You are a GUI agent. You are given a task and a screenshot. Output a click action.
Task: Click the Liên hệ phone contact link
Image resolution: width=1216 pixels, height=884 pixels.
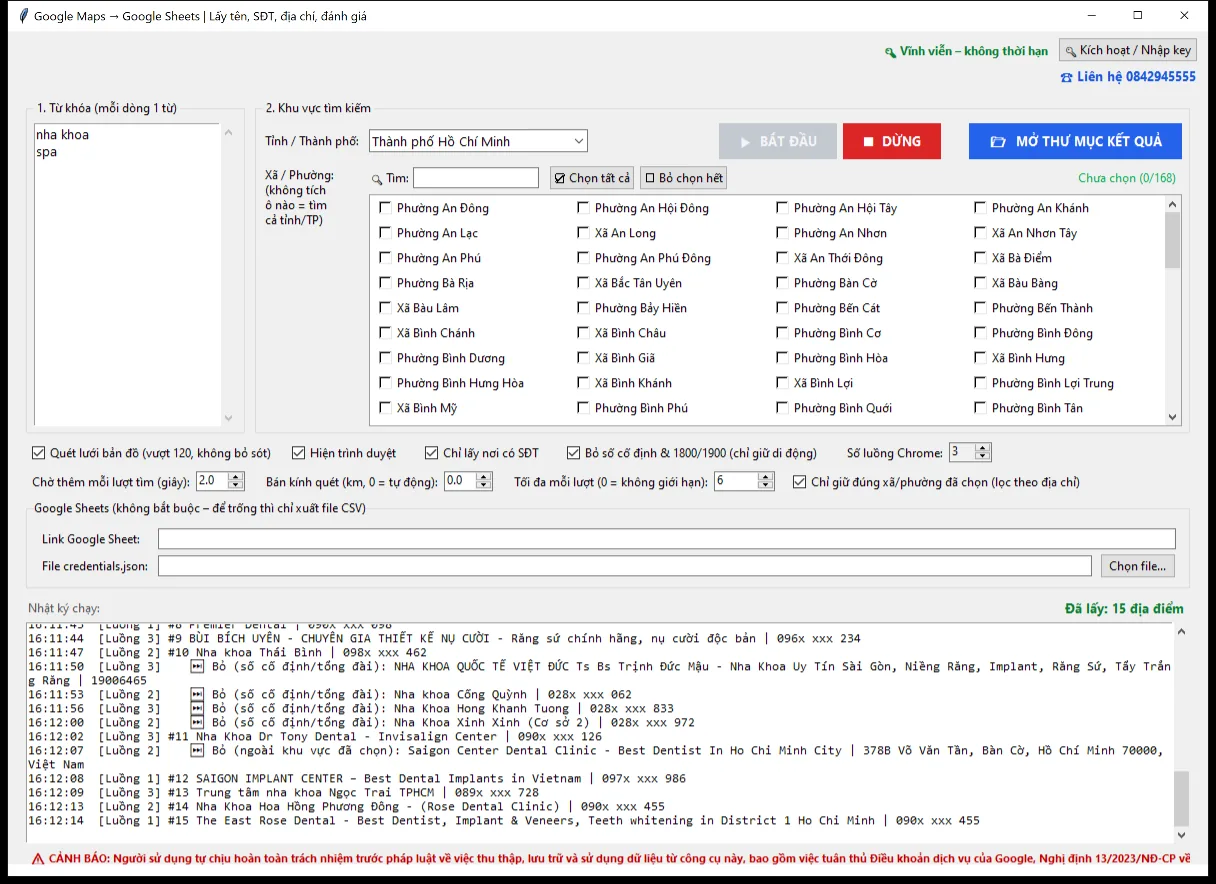(x=1127, y=76)
